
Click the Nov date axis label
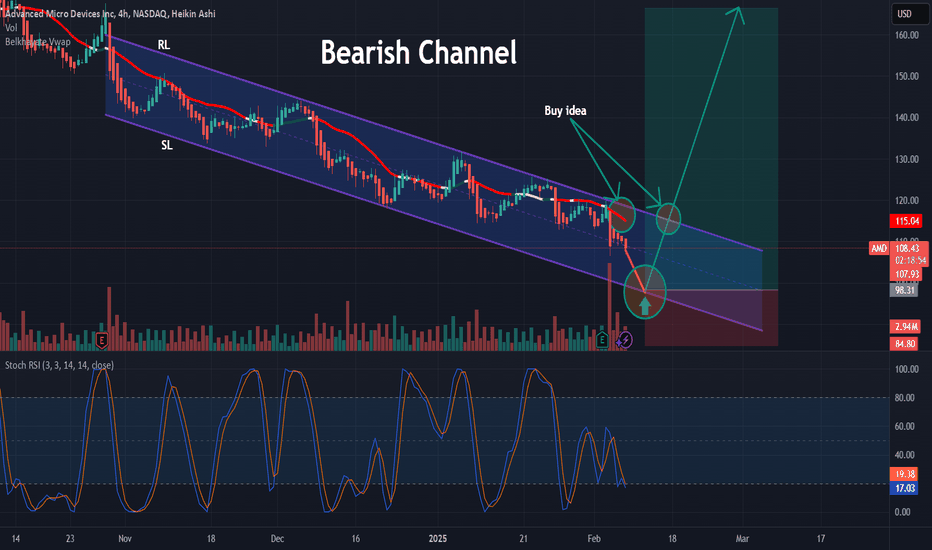[x=125, y=539]
